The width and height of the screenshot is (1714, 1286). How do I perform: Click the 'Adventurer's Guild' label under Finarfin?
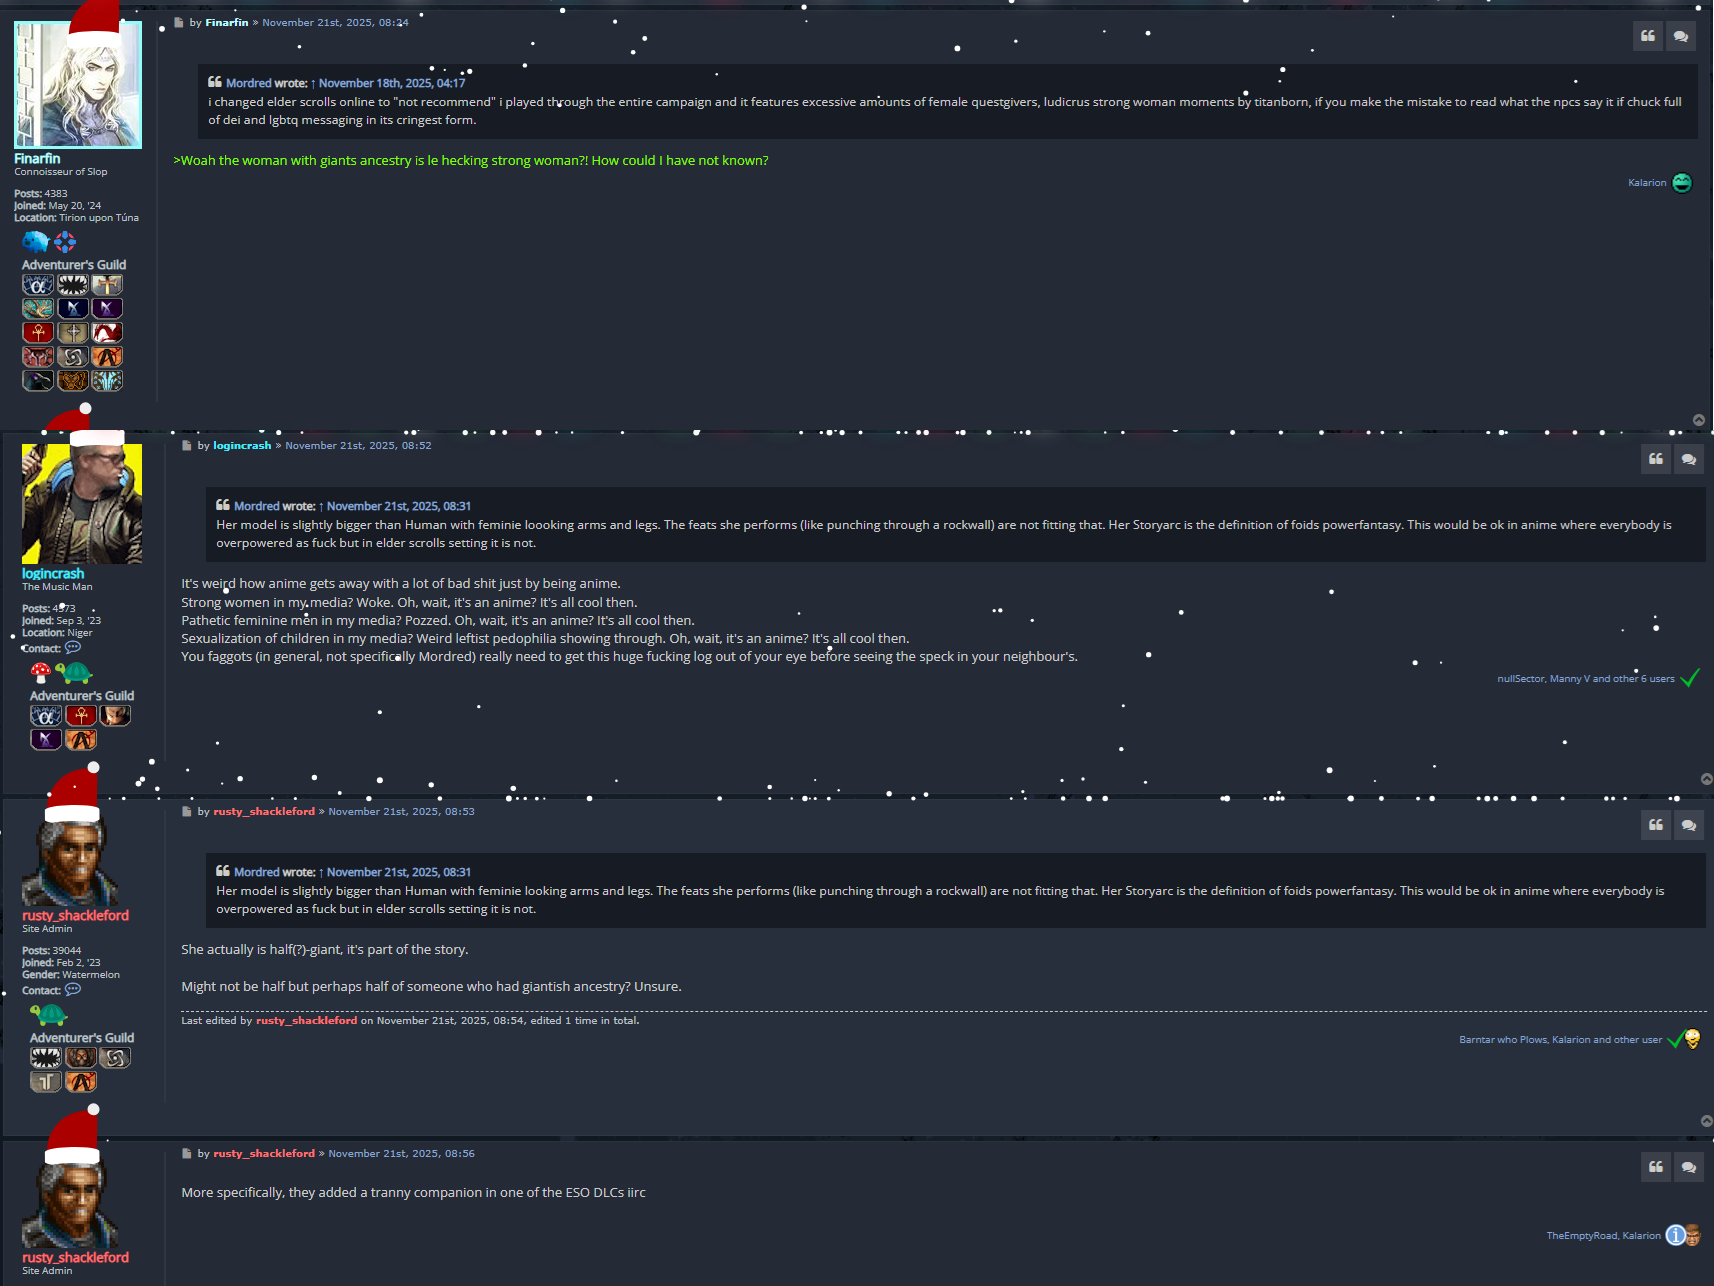click(74, 265)
